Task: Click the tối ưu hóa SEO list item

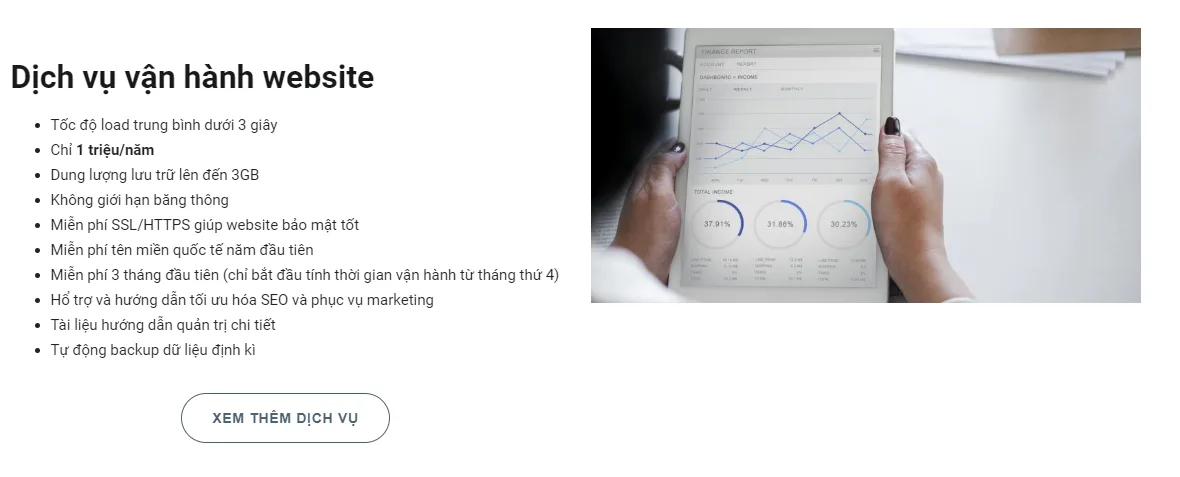Action: [242, 299]
